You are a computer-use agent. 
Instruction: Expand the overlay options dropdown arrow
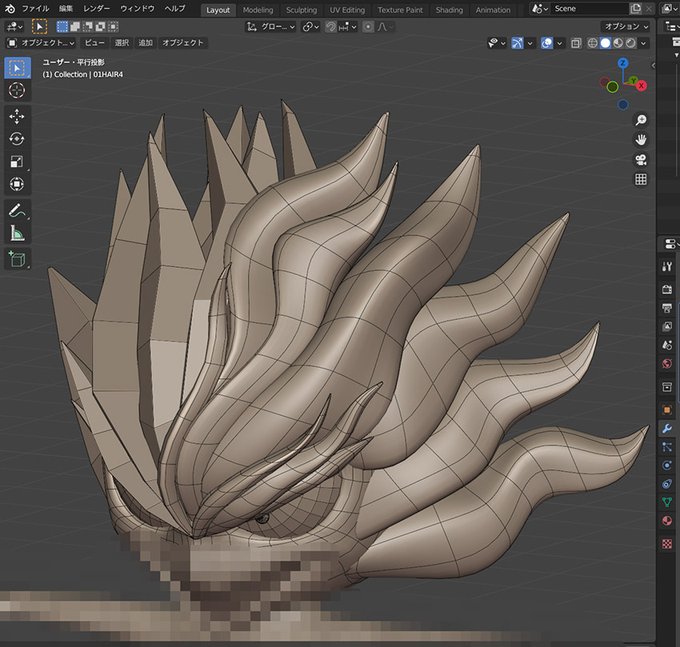559,43
